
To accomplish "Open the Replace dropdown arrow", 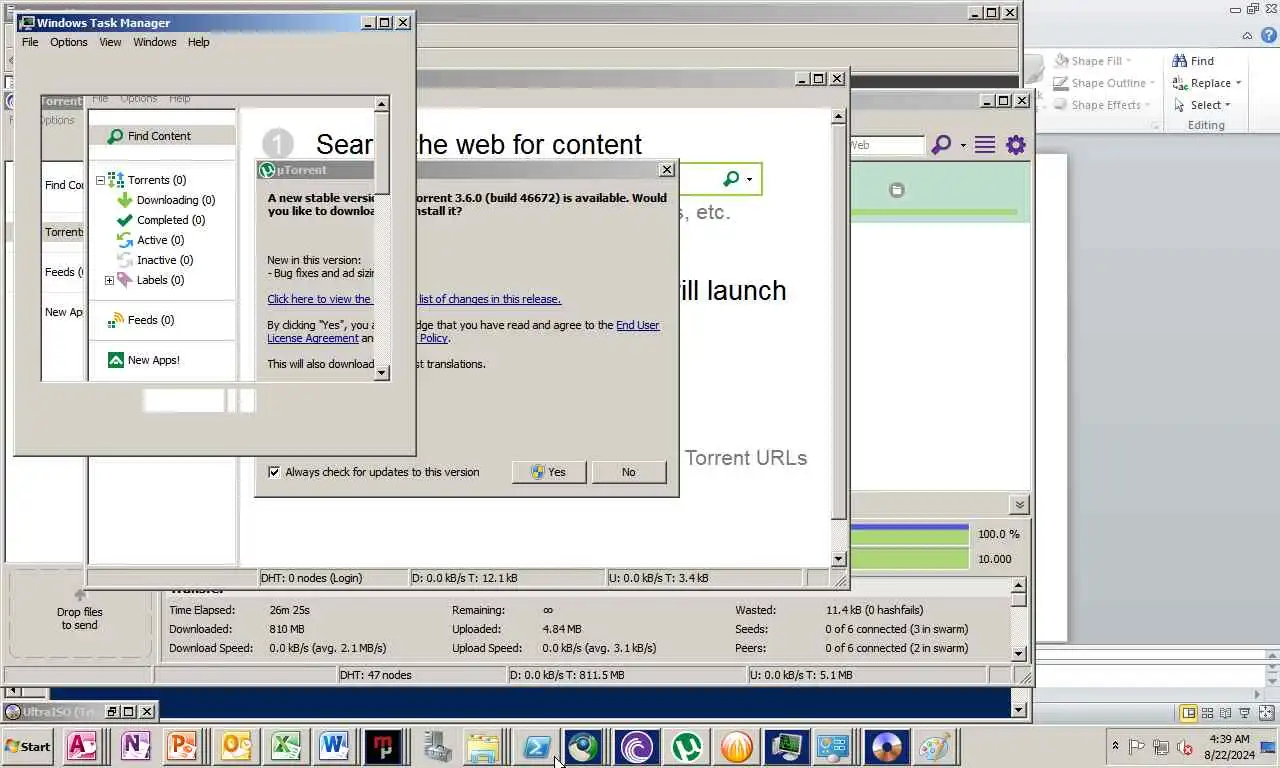I will [1238, 83].
